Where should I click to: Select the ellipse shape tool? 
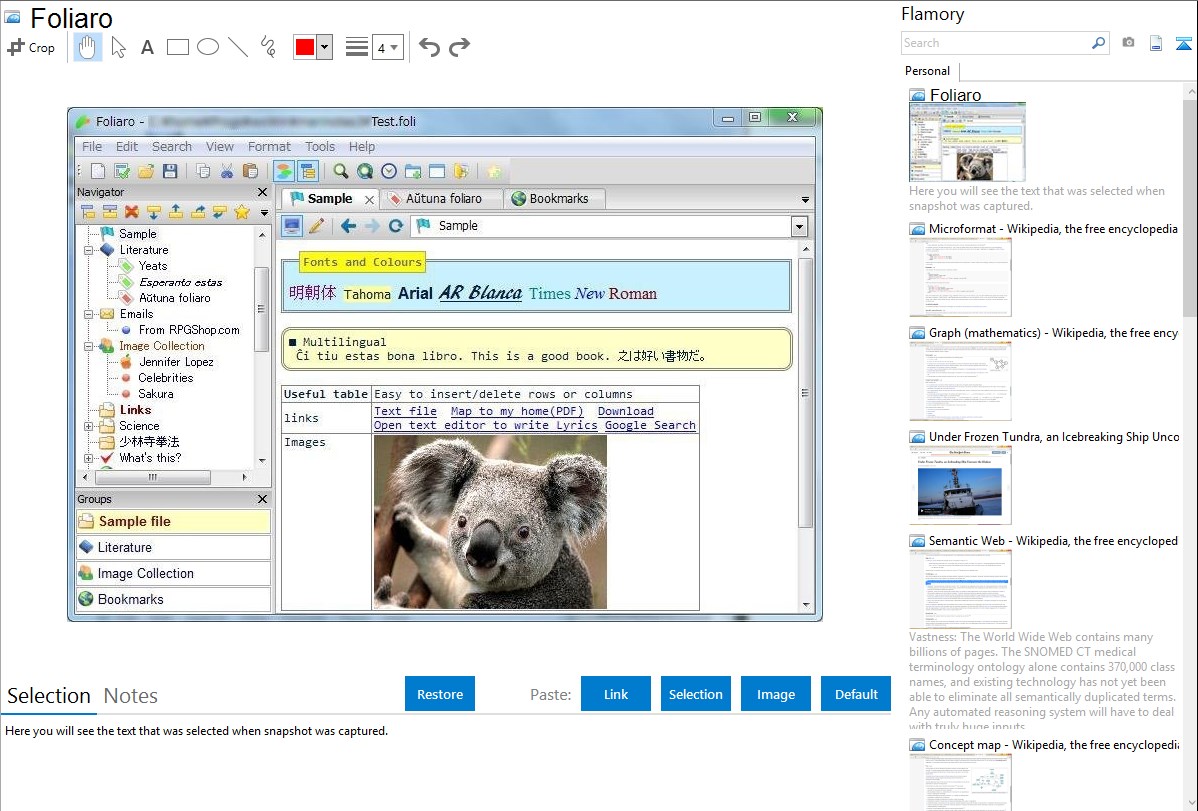(207, 47)
